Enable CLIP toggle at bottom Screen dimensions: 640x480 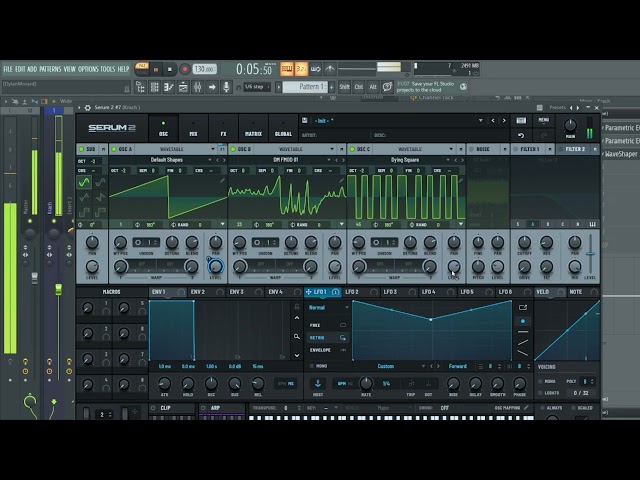153,408
